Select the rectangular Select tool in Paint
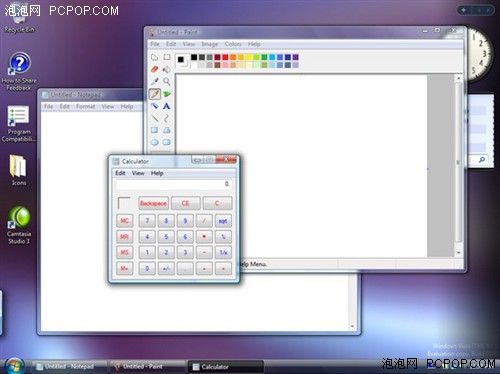This screenshot has width=500, height=374. pyautogui.click(x=167, y=57)
